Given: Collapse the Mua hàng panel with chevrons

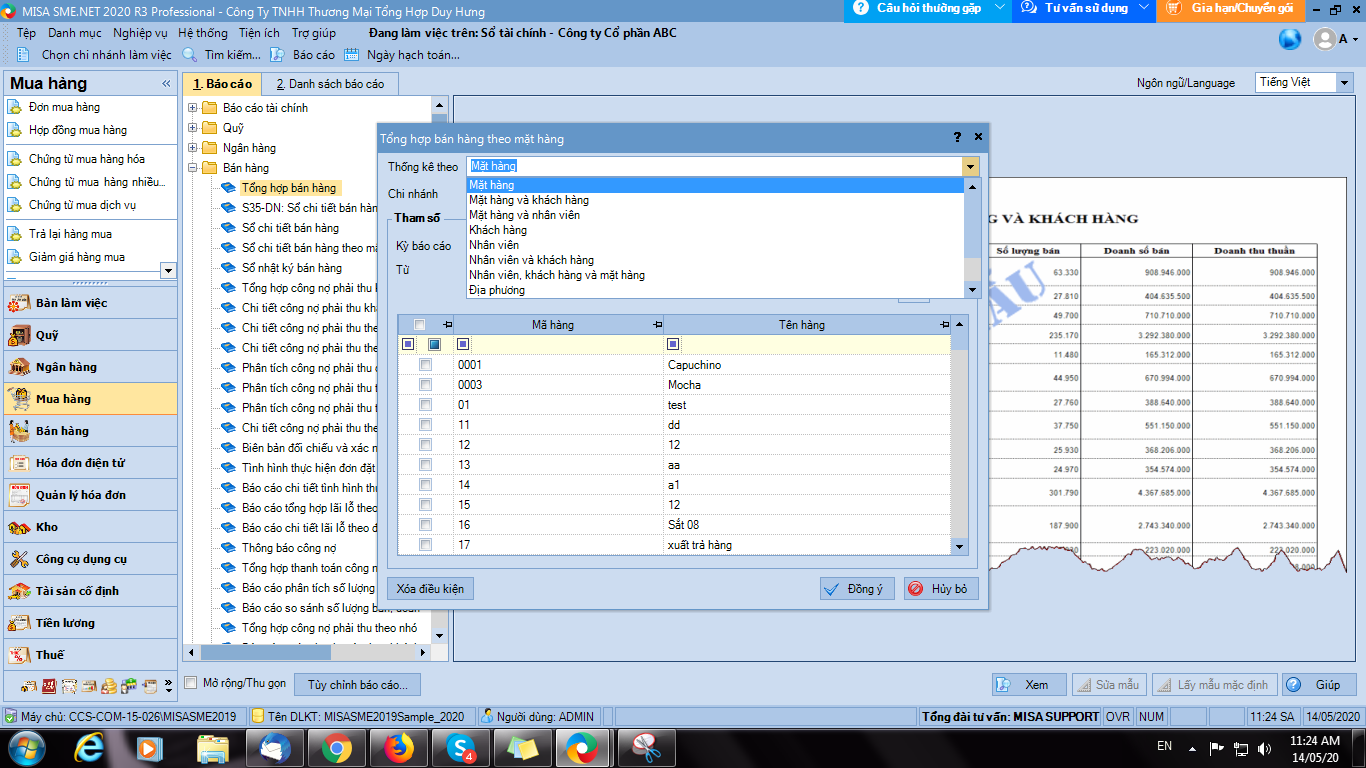Looking at the screenshot, I should [x=166, y=84].
